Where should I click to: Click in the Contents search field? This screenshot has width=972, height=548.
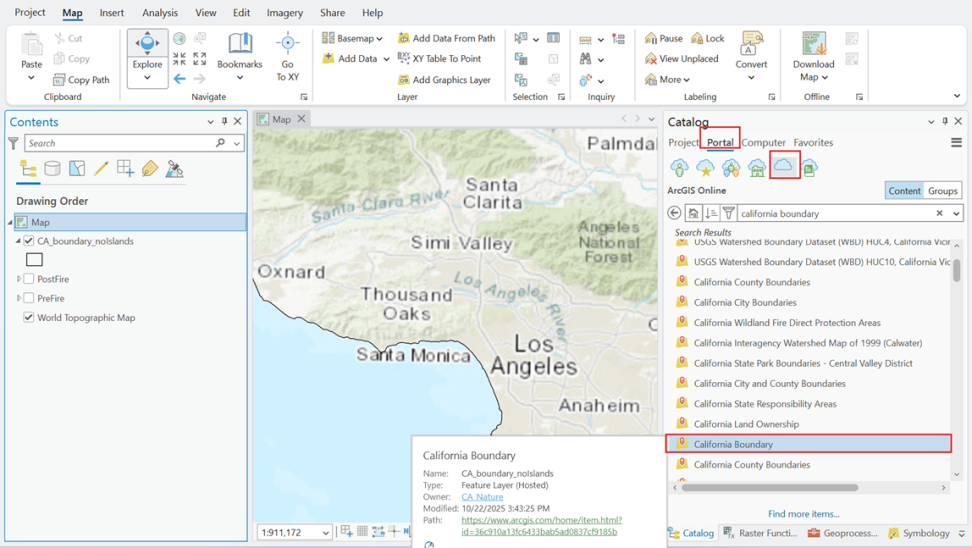119,143
